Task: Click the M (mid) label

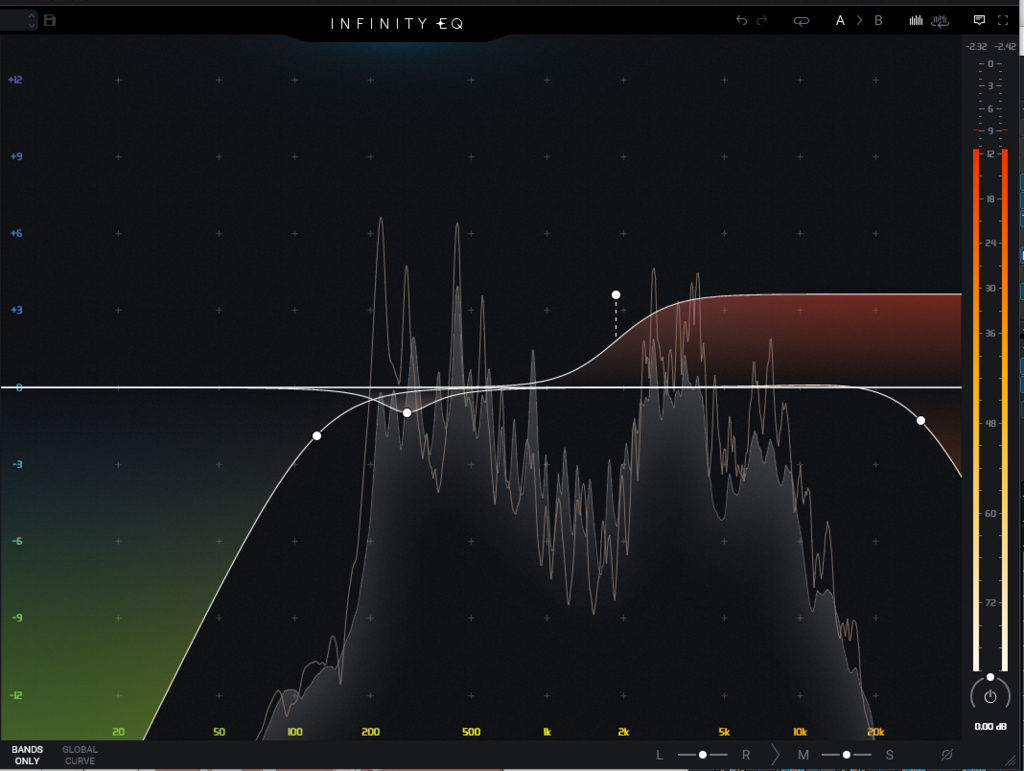Action: click(x=803, y=755)
